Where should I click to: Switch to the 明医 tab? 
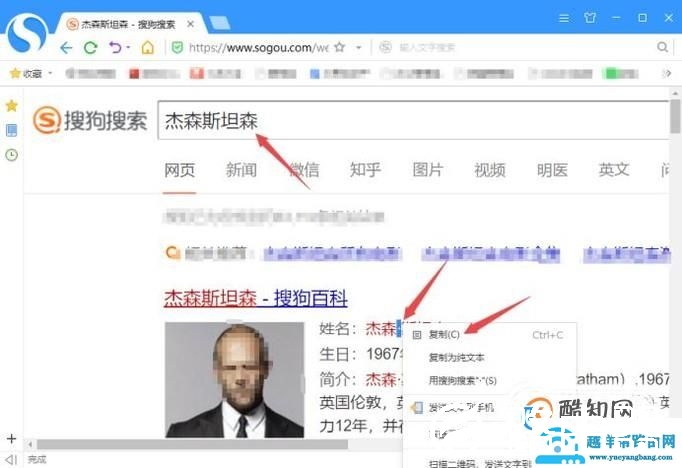pos(552,170)
